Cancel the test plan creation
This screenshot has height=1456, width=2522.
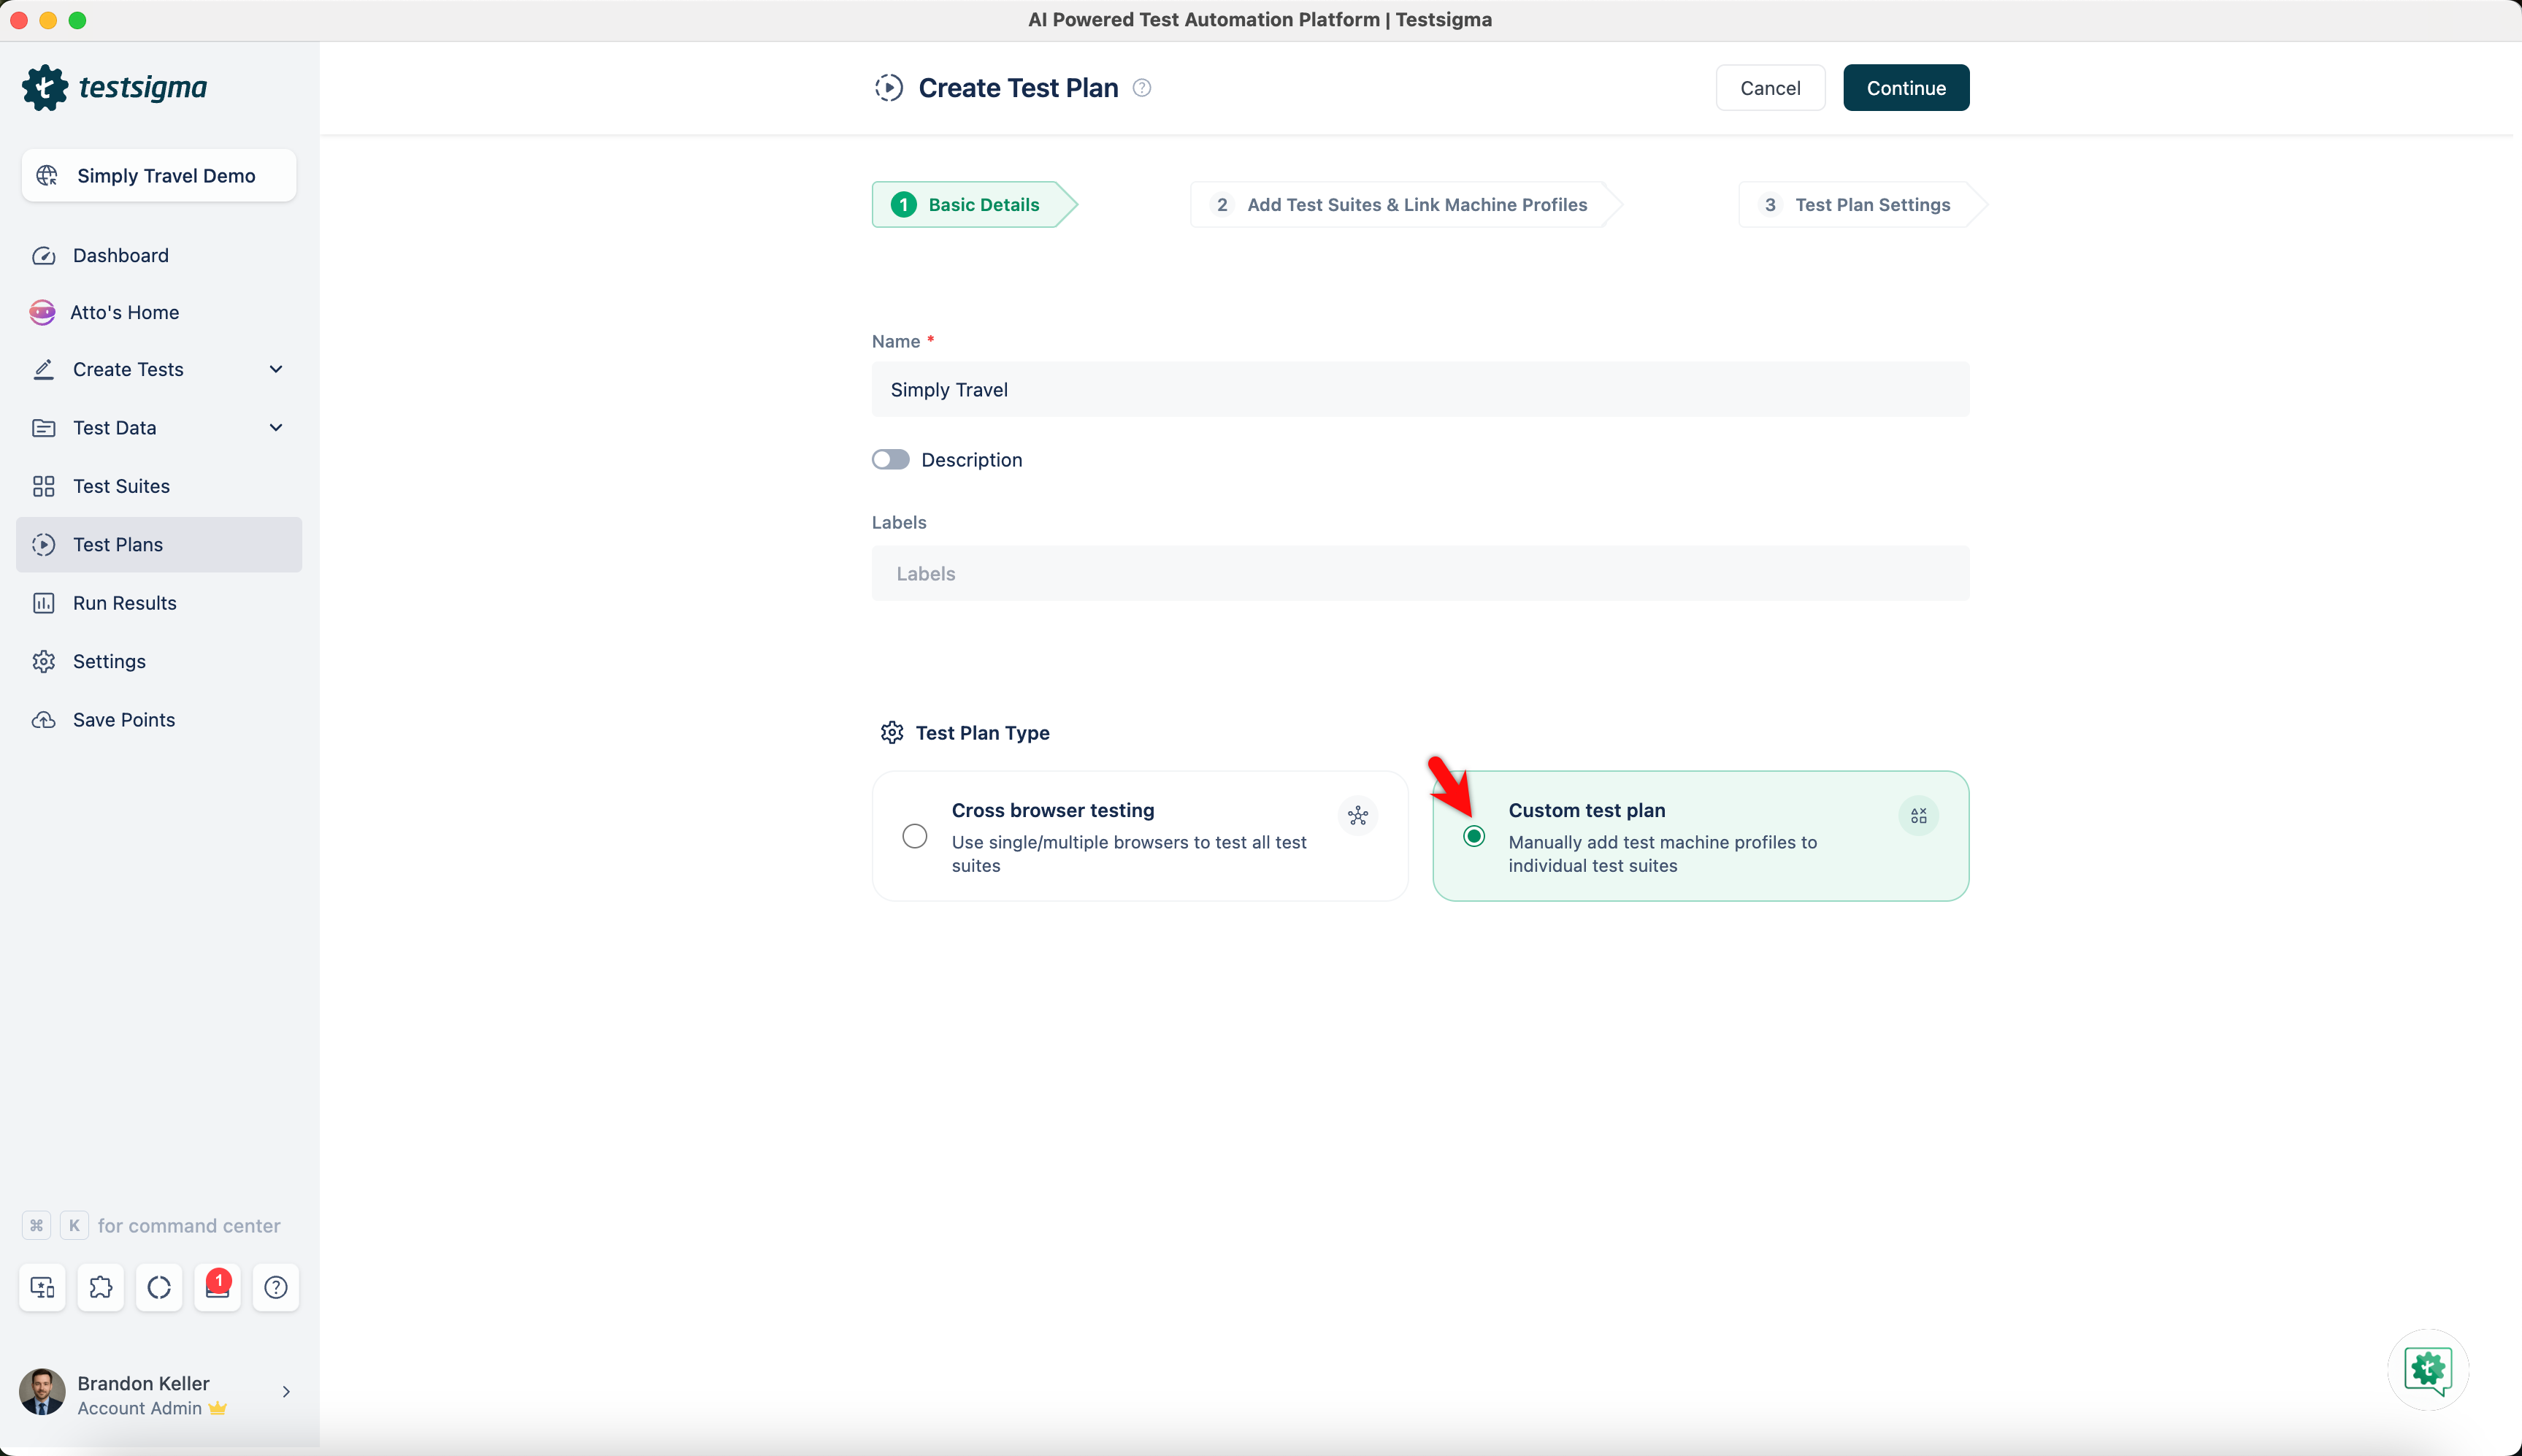click(x=1769, y=87)
